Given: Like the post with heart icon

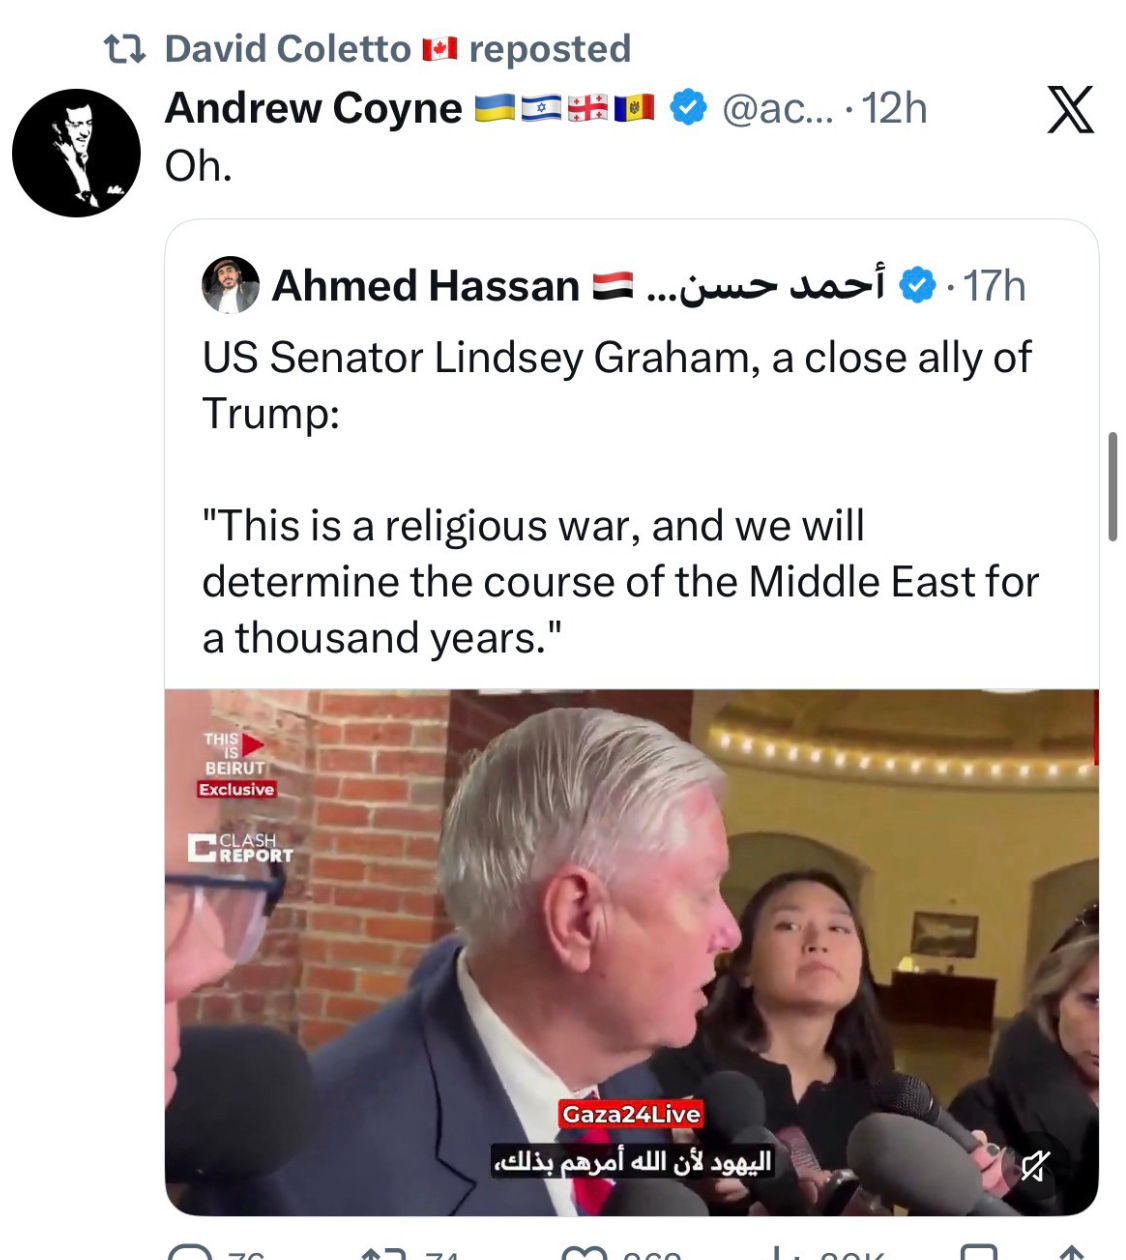Looking at the screenshot, I should point(584,1252).
